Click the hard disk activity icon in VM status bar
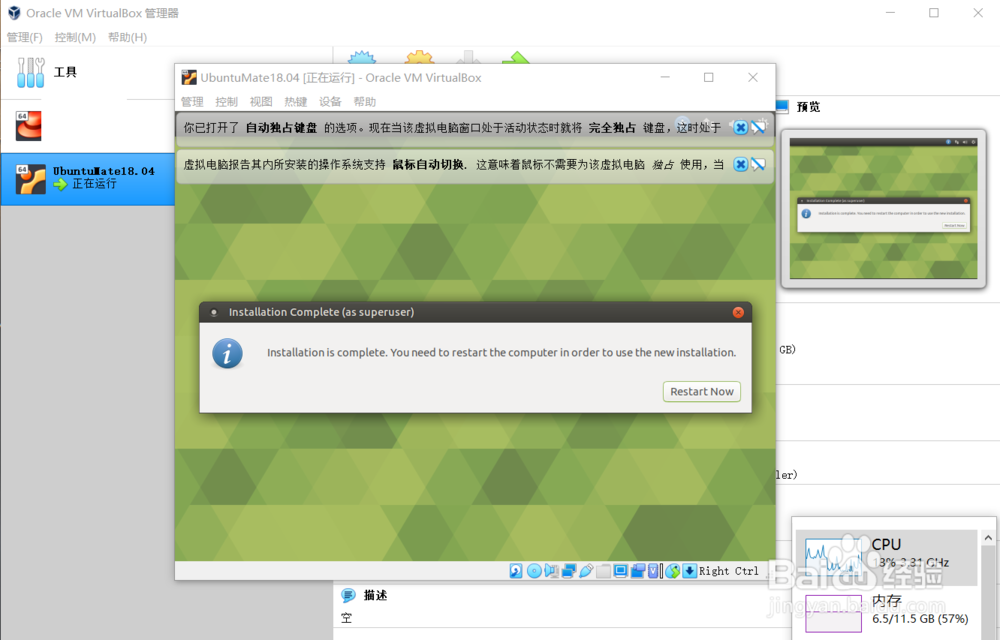The height and width of the screenshot is (640, 1000). 516,571
